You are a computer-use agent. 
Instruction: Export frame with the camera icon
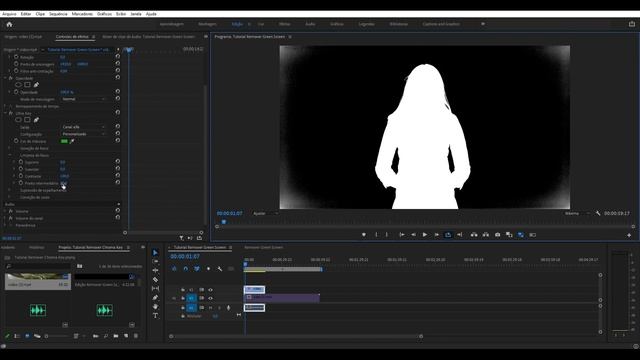[497, 235]
